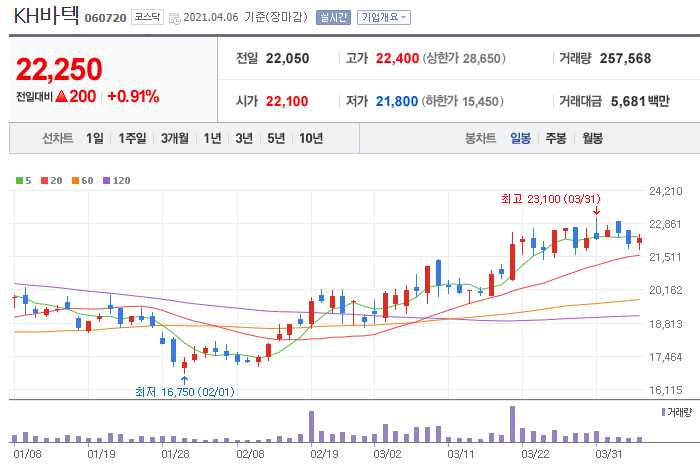Click the 시가 value 22,100
Screen dimensions: 700x467
[287, 101]
